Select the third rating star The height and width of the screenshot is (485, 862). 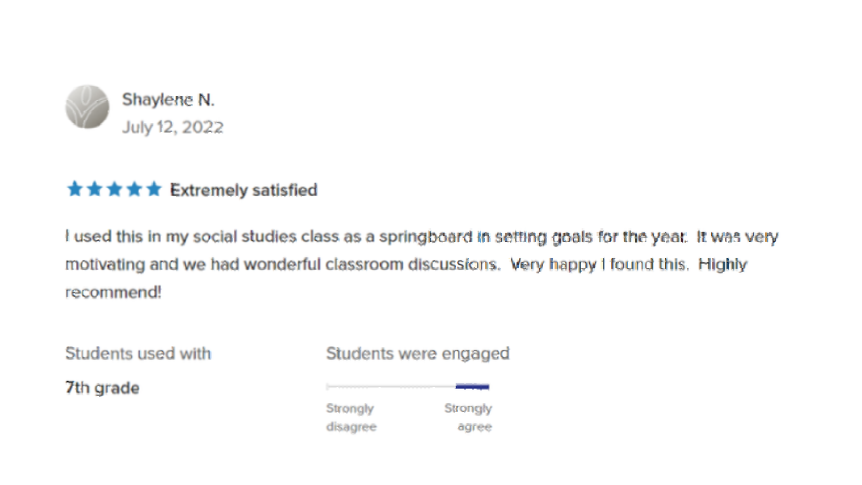click(114, 189)
